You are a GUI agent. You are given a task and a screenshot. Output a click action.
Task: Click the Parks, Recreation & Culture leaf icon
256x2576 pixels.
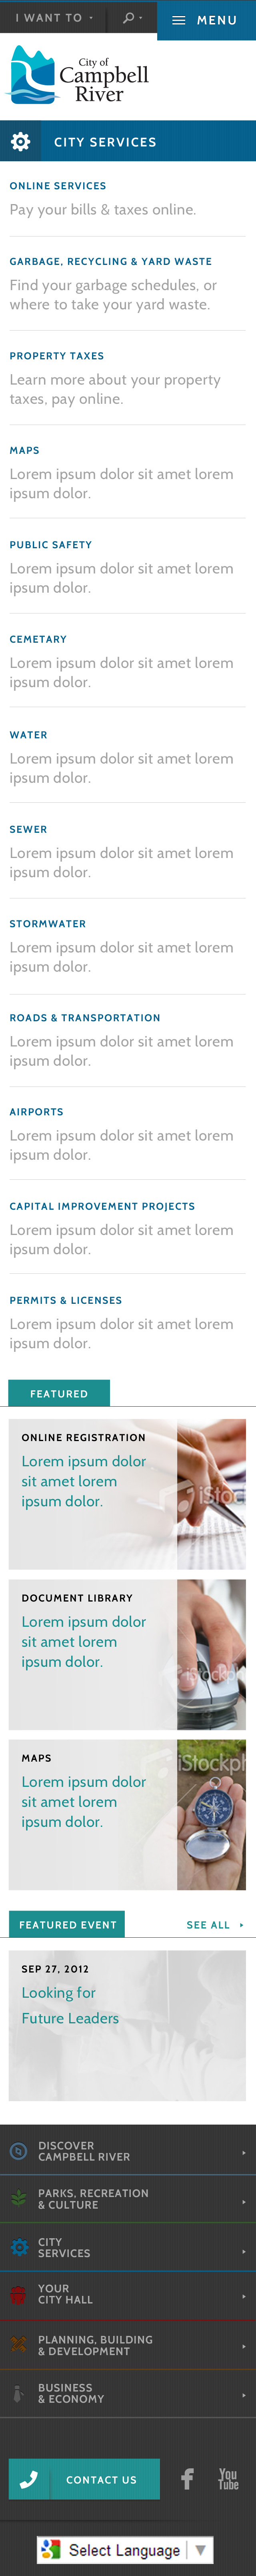pos(18,2199)
